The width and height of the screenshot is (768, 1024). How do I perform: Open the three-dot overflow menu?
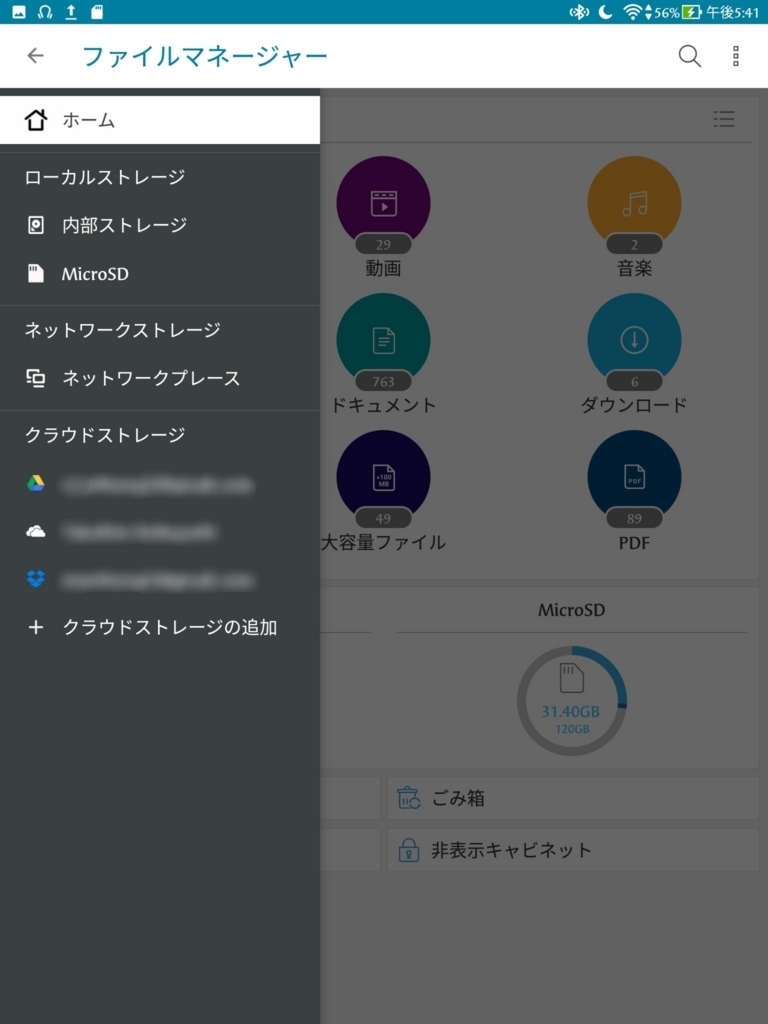coord(736,56)
